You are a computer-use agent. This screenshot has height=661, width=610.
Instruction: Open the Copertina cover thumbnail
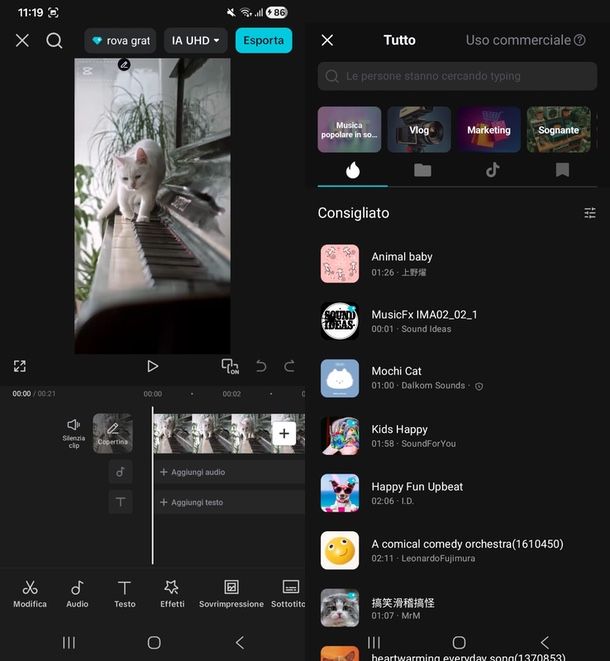coord(113,433)
